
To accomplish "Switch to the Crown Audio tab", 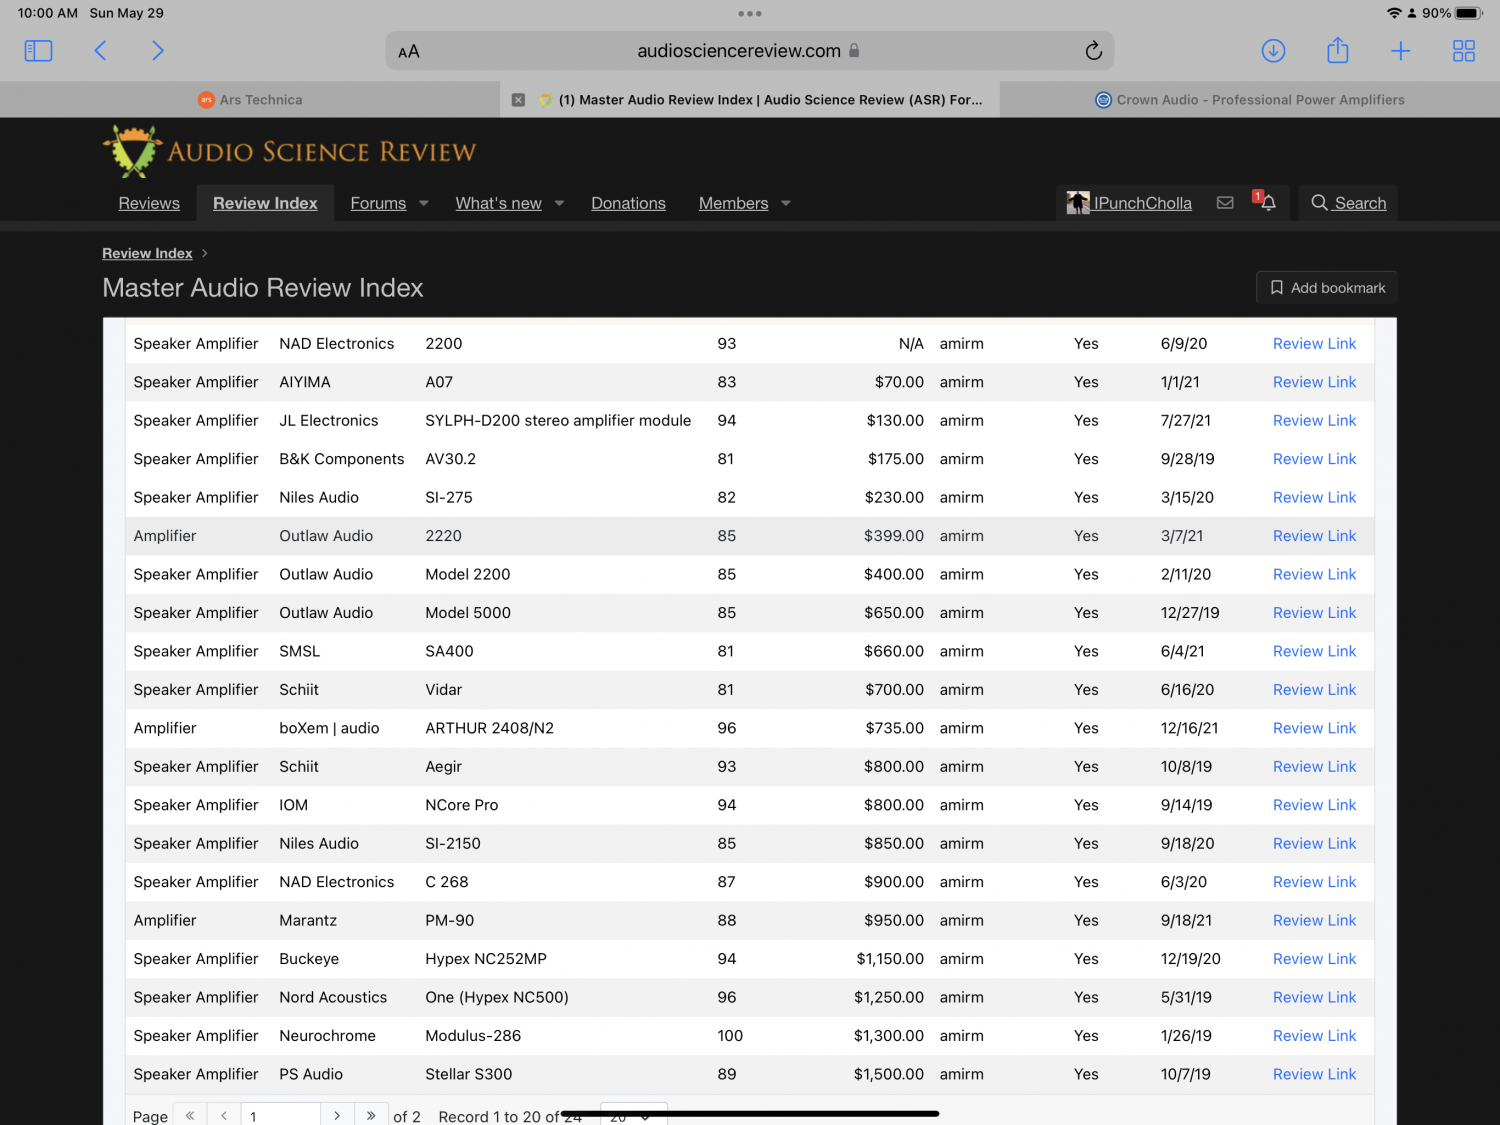I will [1250, 100].
